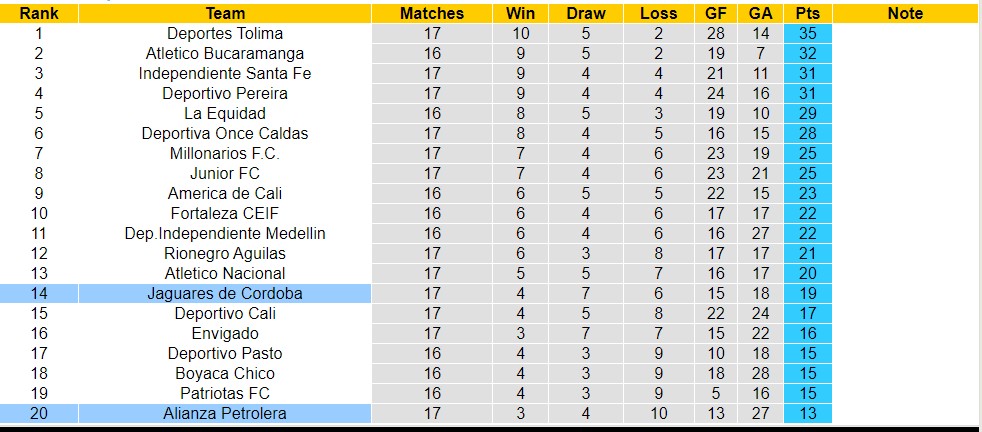Click the highlighted Alianza Petrolera team
The height and width of the screenshot is (432, 982).
tap(225, 413)
